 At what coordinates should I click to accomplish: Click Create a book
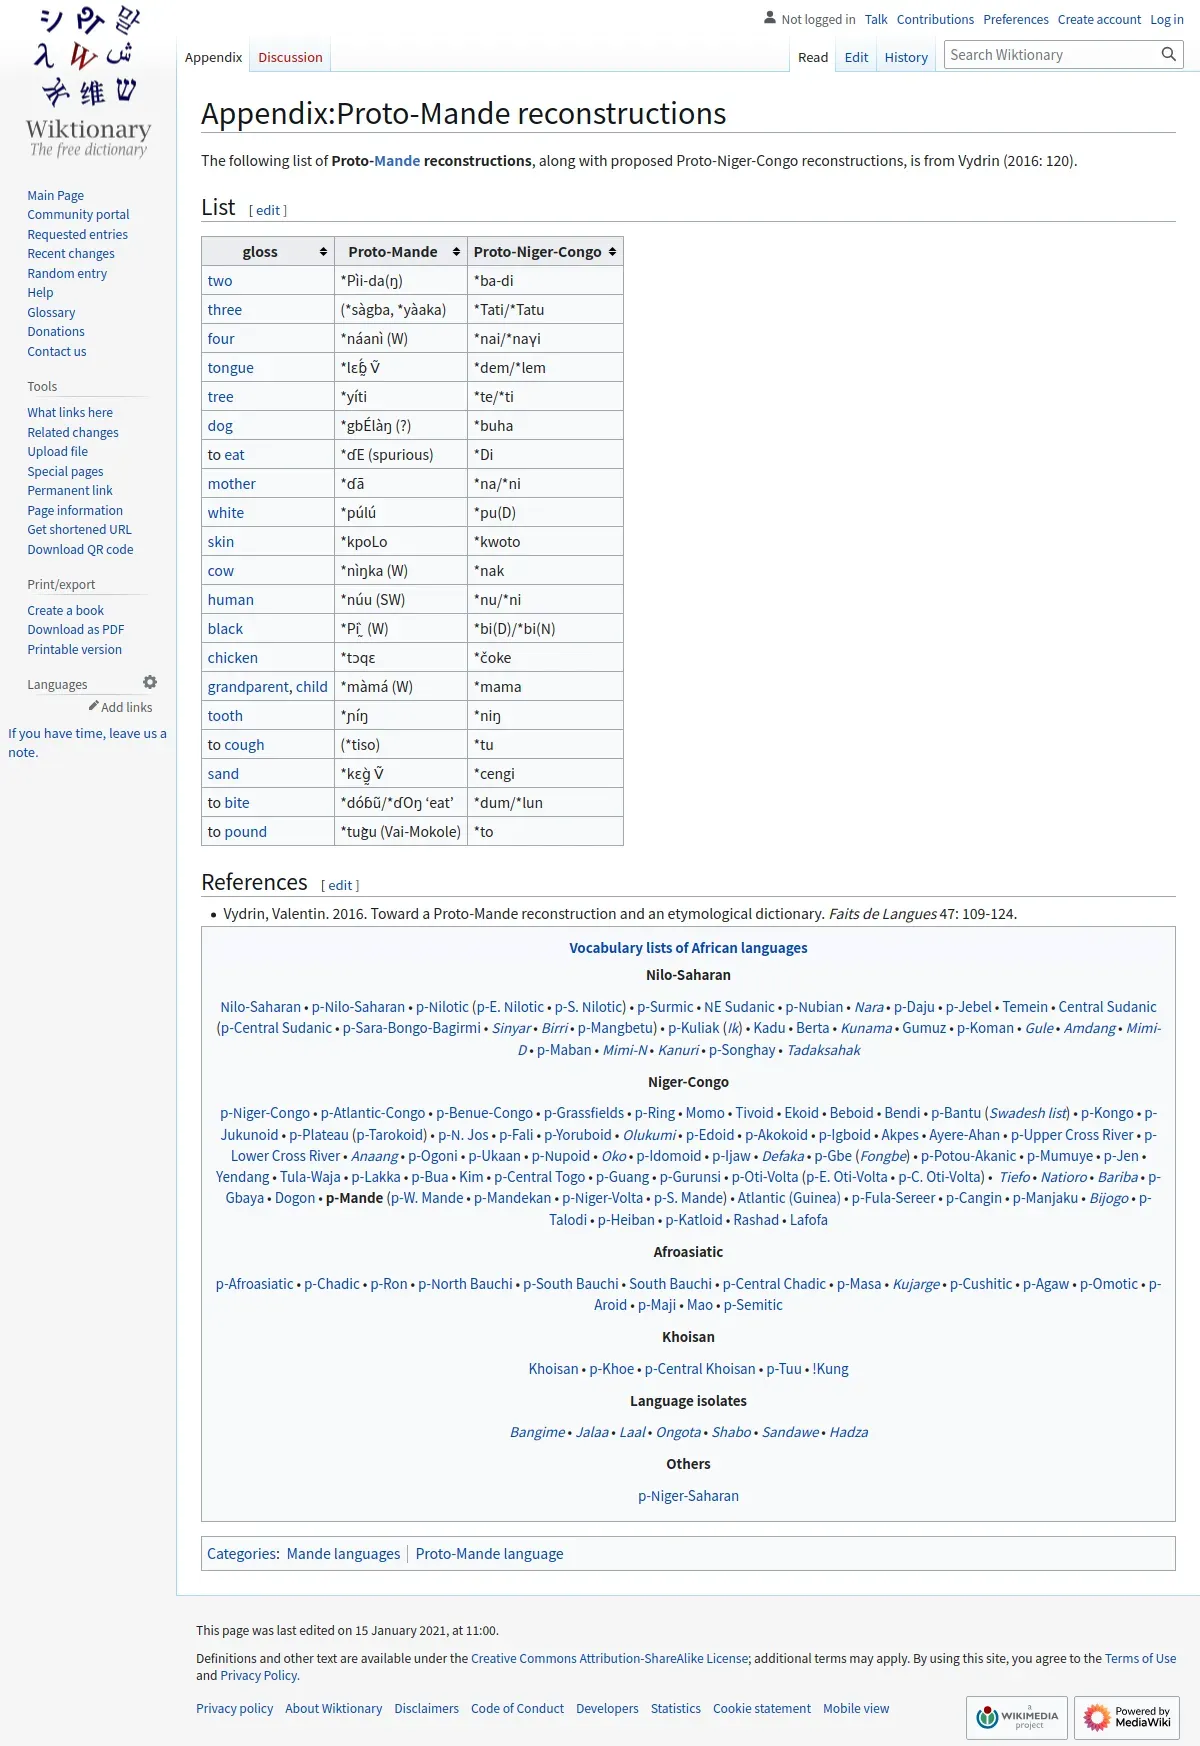[x=65, y=610]
